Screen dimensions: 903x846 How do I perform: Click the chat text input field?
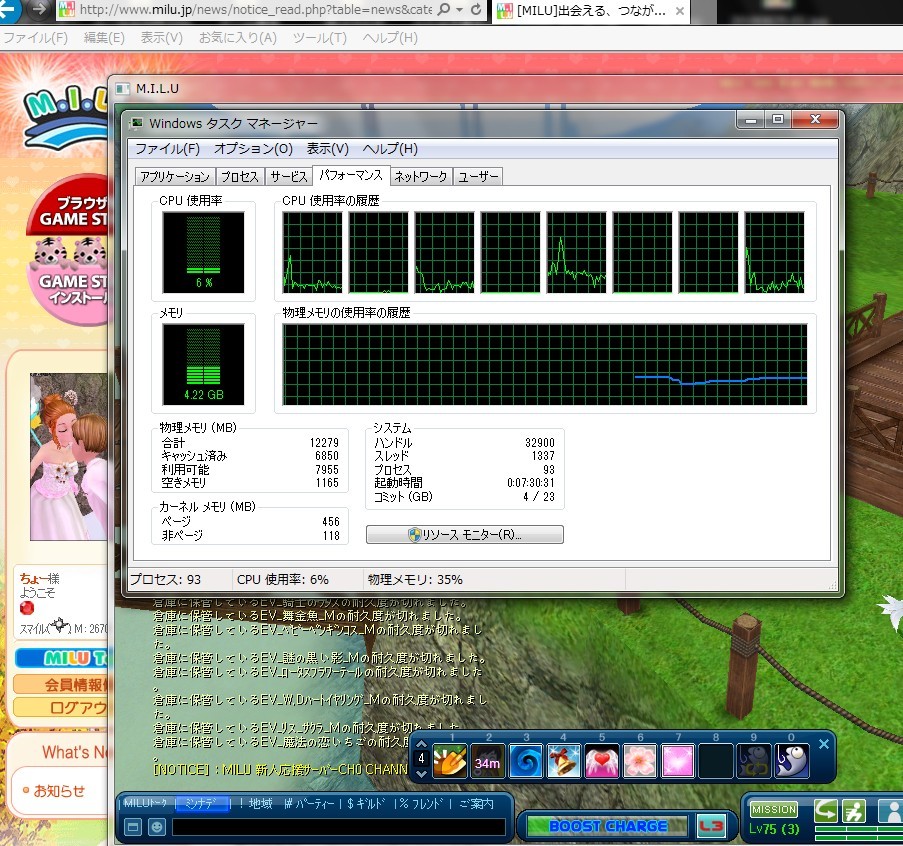pos(338,827)
